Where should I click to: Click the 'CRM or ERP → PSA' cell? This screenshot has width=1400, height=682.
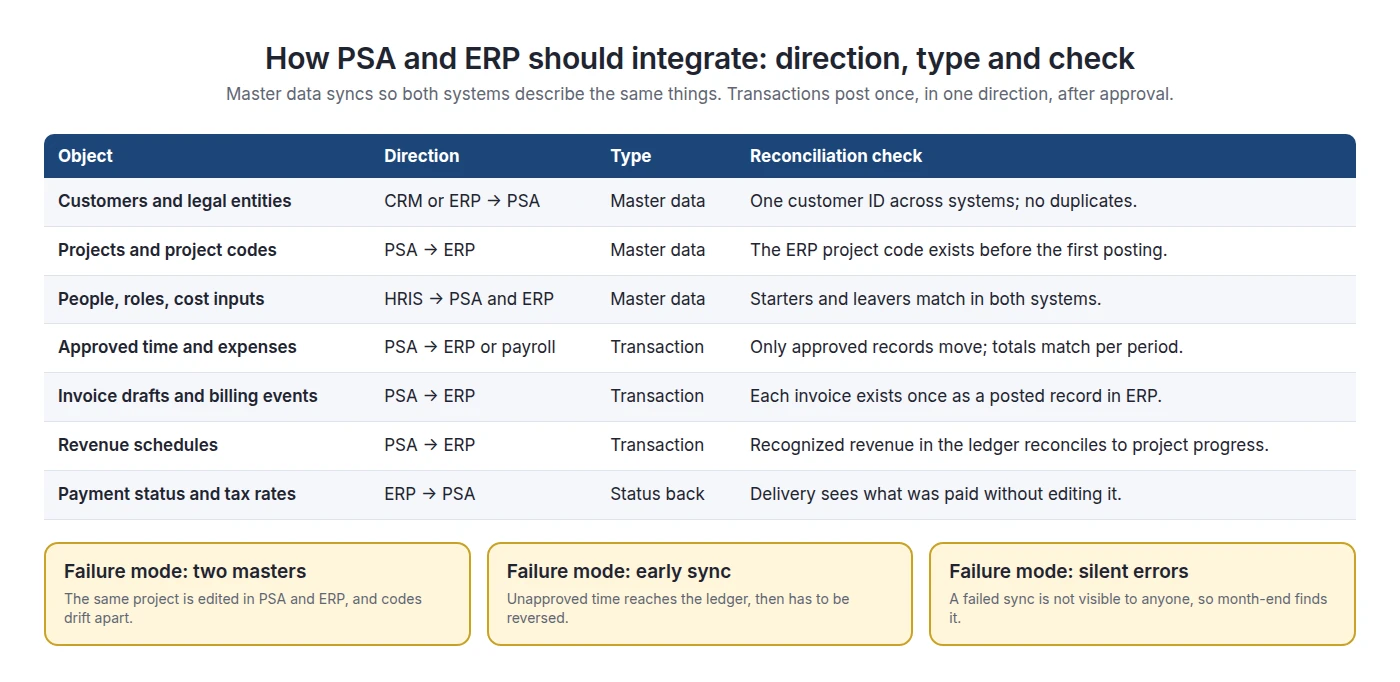click(462, 201)
